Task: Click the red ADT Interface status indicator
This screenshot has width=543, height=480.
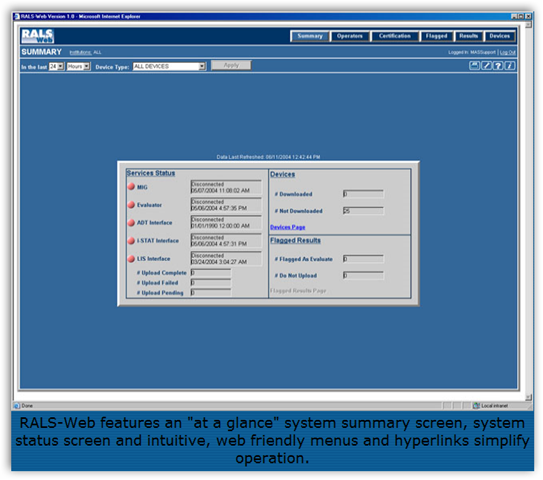Action: 131,223
